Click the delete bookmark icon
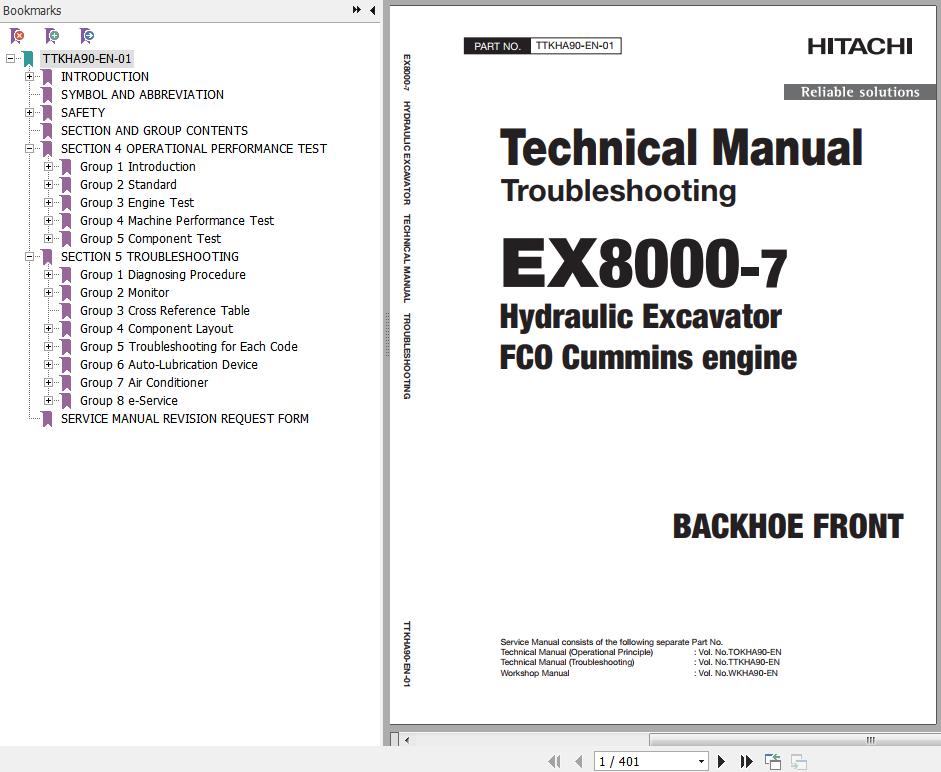 click(17, 36)
